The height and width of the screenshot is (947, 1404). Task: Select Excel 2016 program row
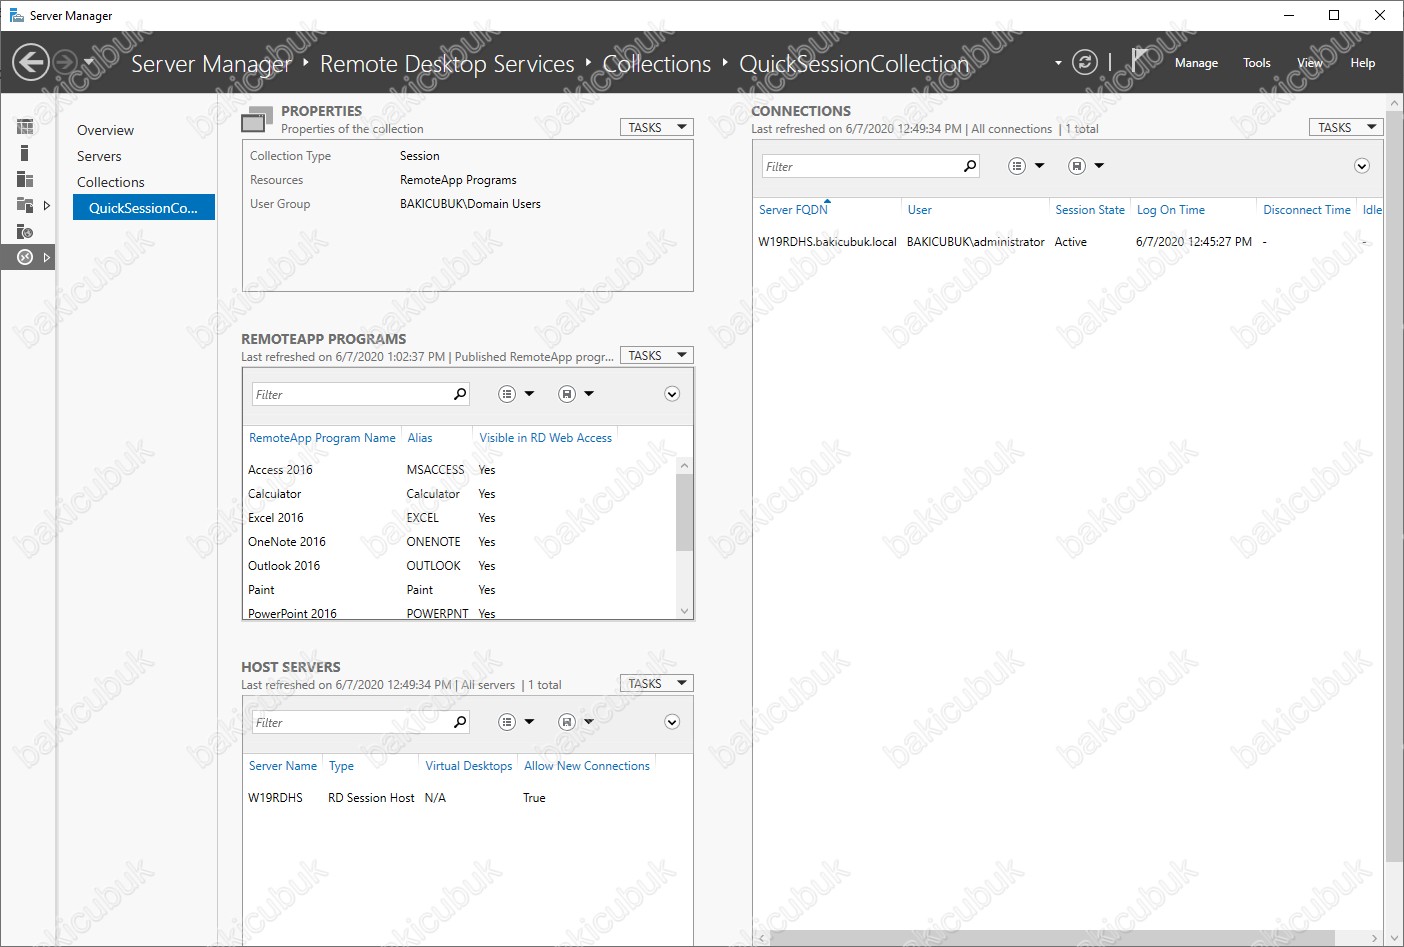460,518
